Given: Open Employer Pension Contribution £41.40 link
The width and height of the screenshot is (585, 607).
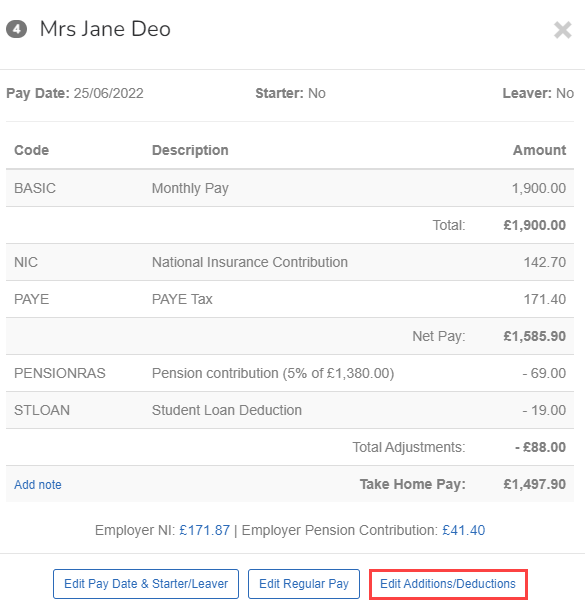Looking at the screenshot, I should (463, 530).
